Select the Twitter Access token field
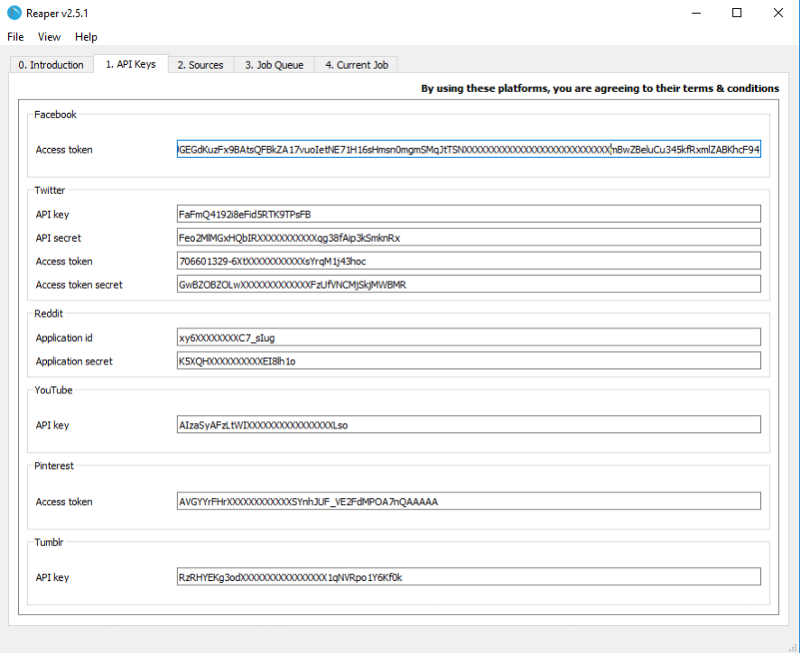Viewport: 800px width, 653px height. pos(468,261)
